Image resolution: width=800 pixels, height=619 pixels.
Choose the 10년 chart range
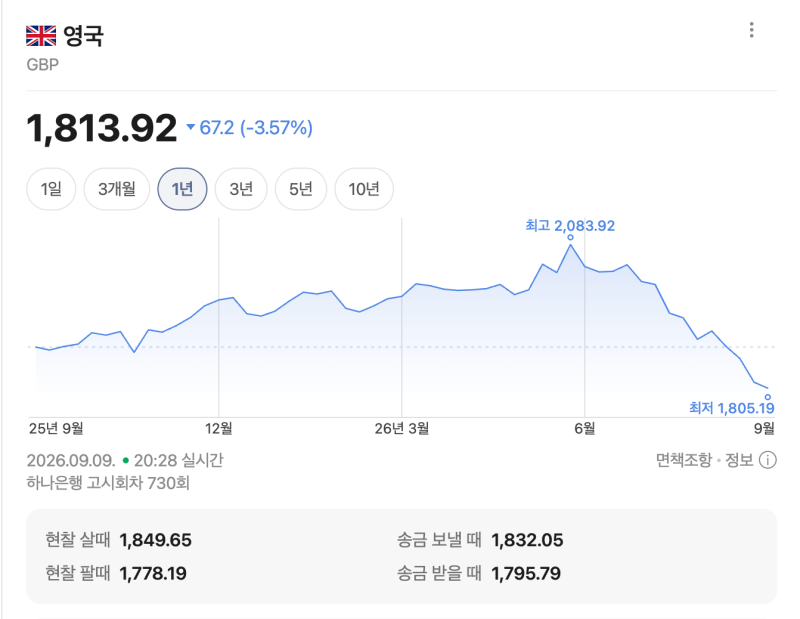364,189
